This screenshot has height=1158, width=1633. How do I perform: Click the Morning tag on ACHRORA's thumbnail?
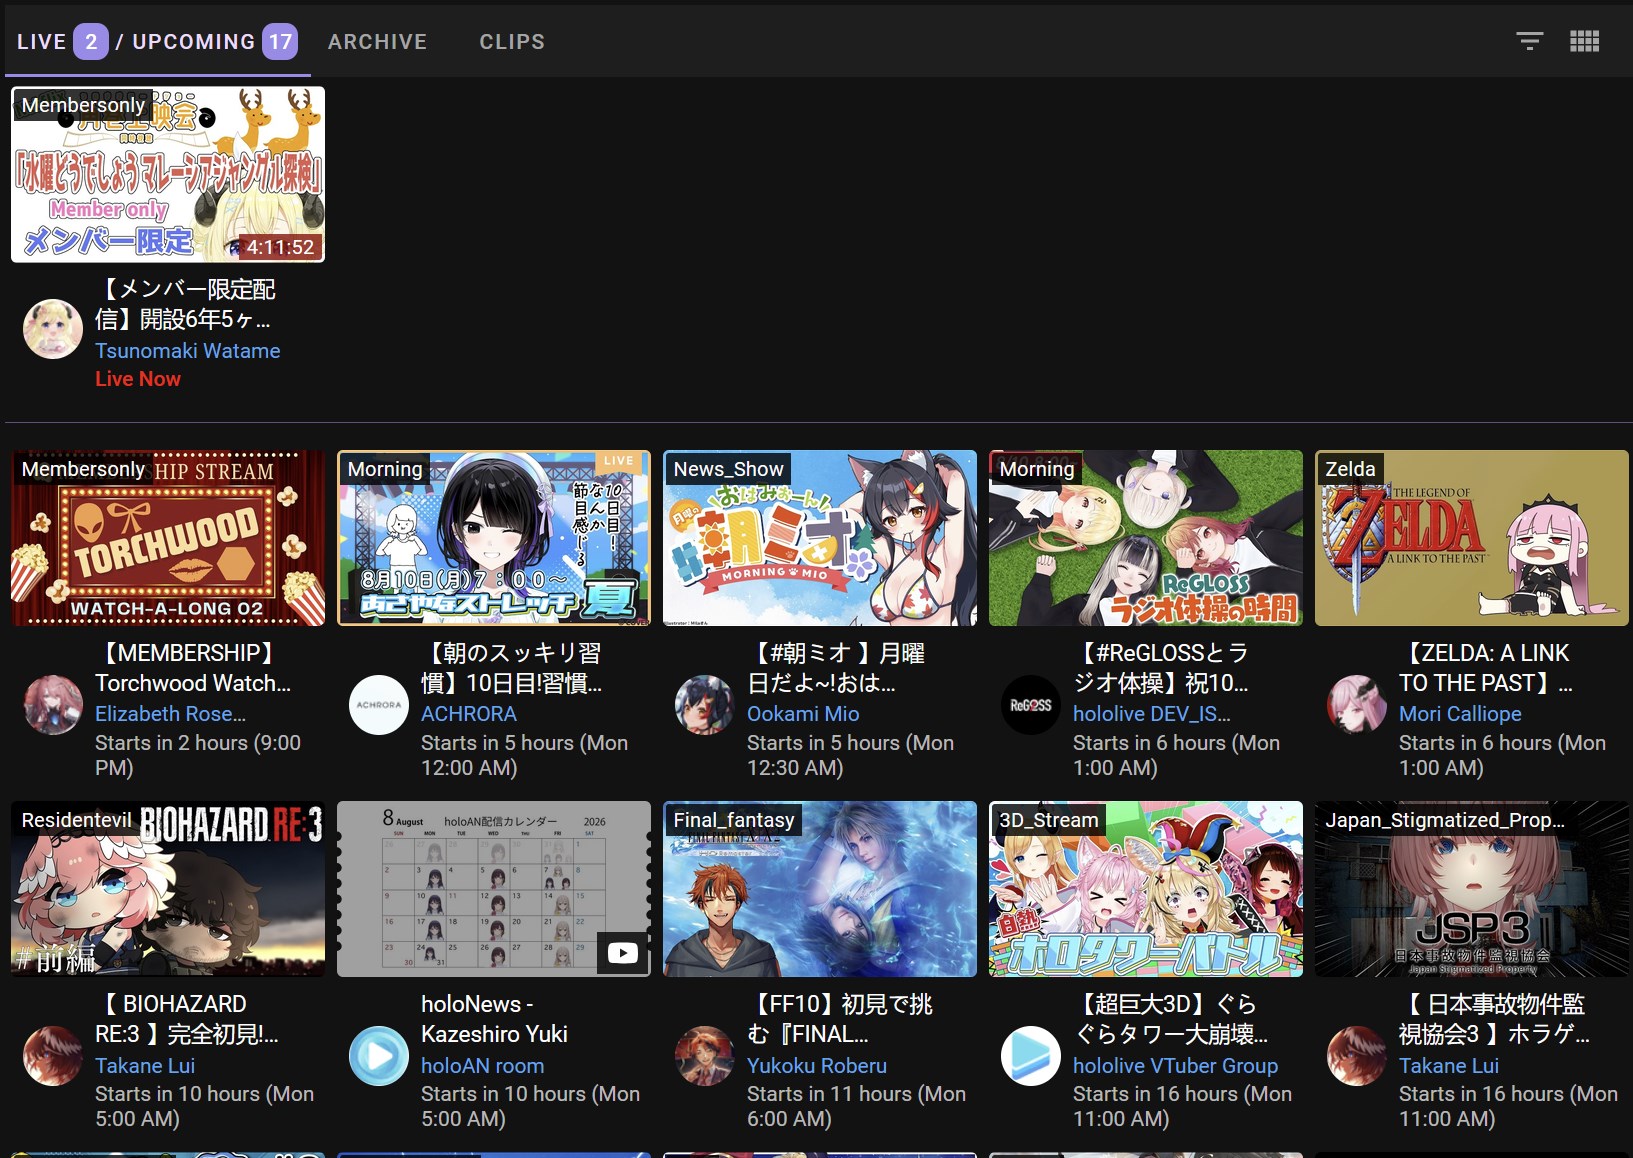385,469
